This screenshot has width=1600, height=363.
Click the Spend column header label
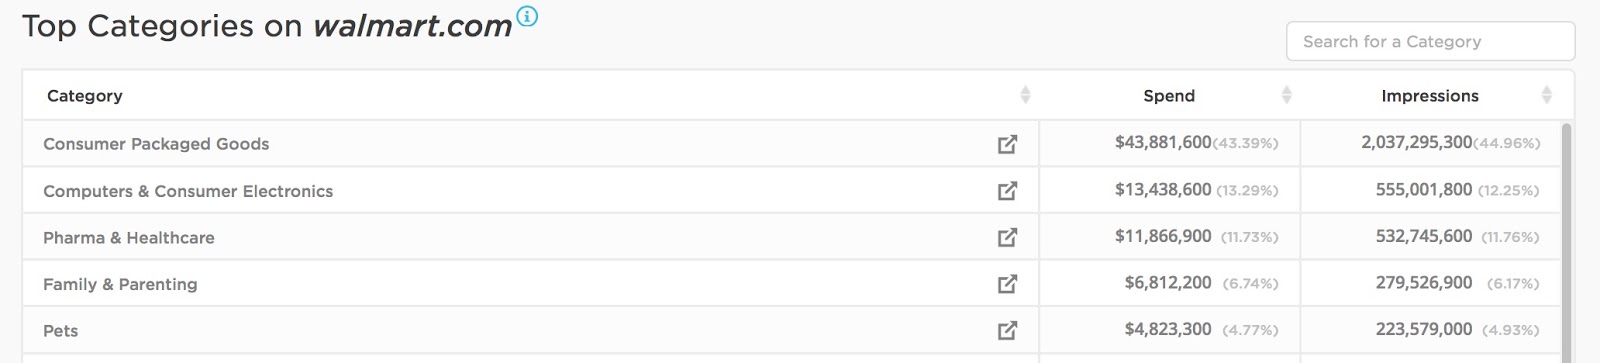(1169, 96)
